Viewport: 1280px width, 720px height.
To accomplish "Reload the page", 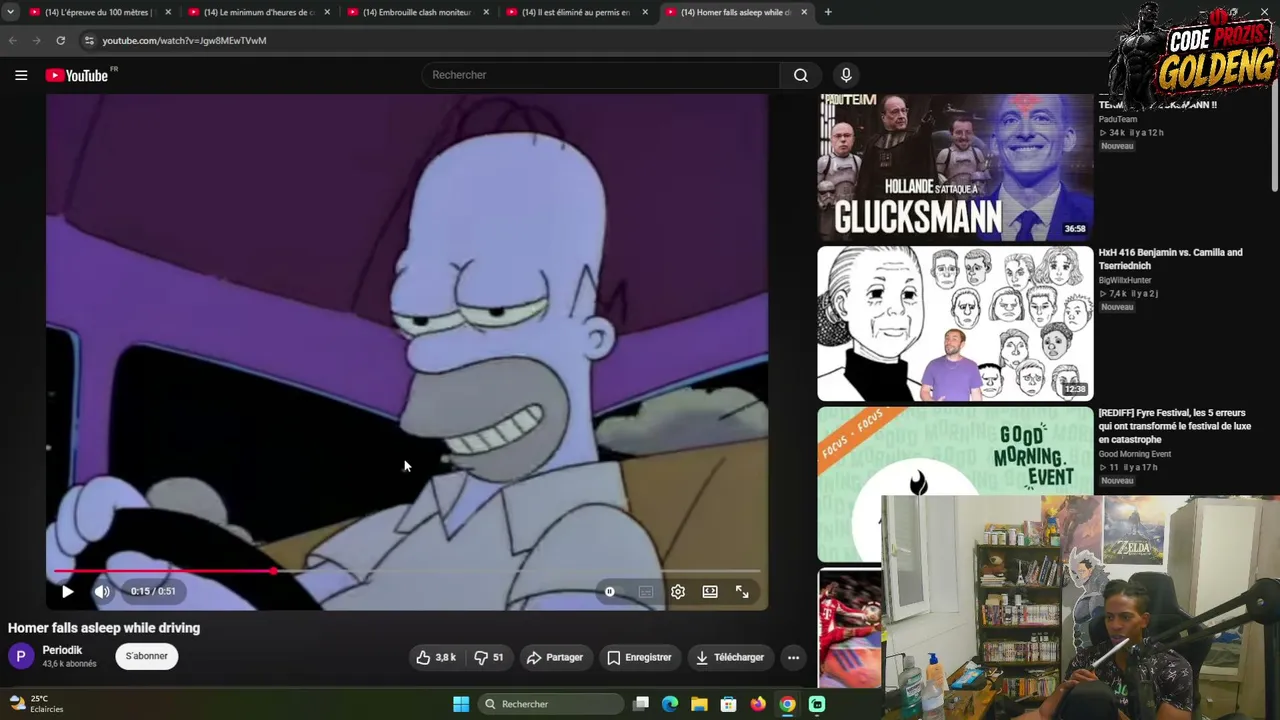I will point(61,40).
